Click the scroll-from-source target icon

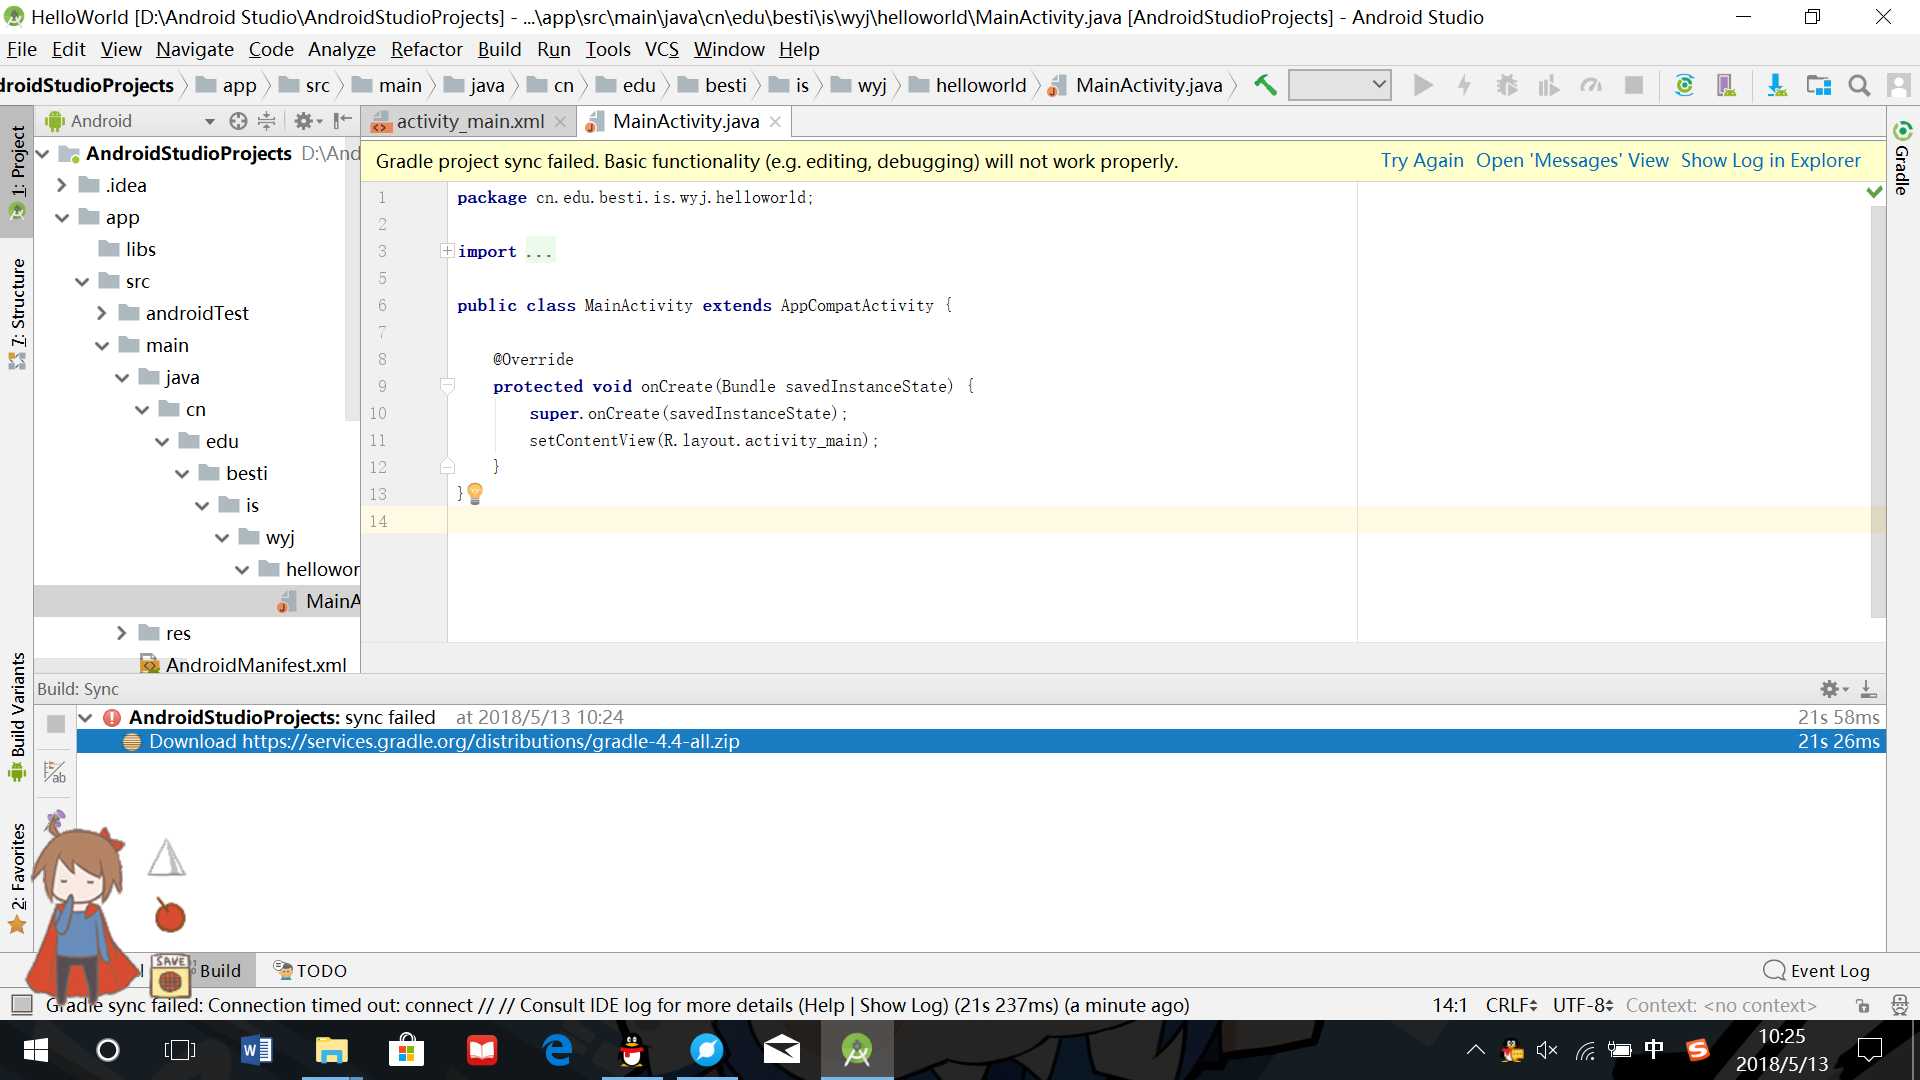[238, 121]
